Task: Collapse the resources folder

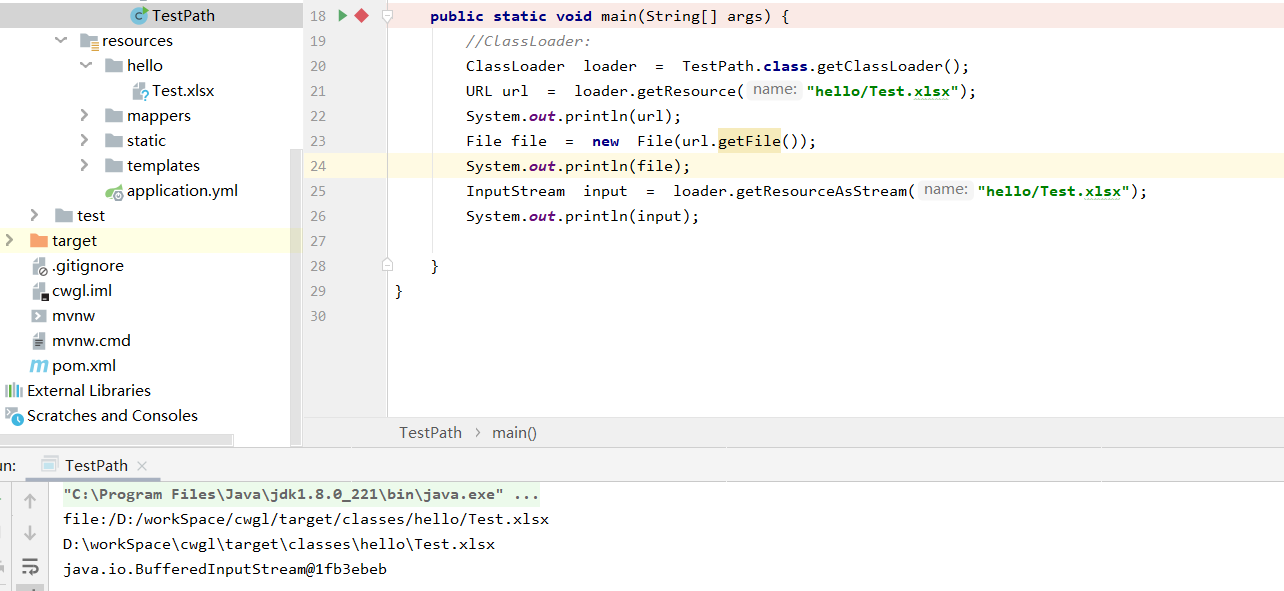Action: click(60, 40)
